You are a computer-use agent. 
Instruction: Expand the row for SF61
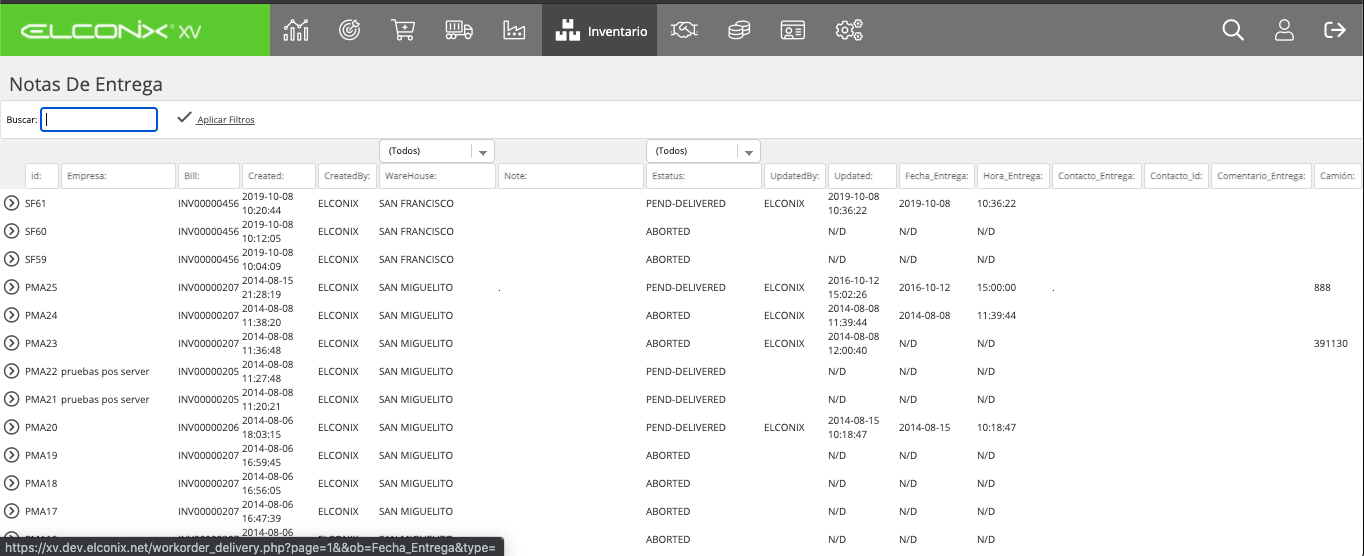tap(12, 203)
